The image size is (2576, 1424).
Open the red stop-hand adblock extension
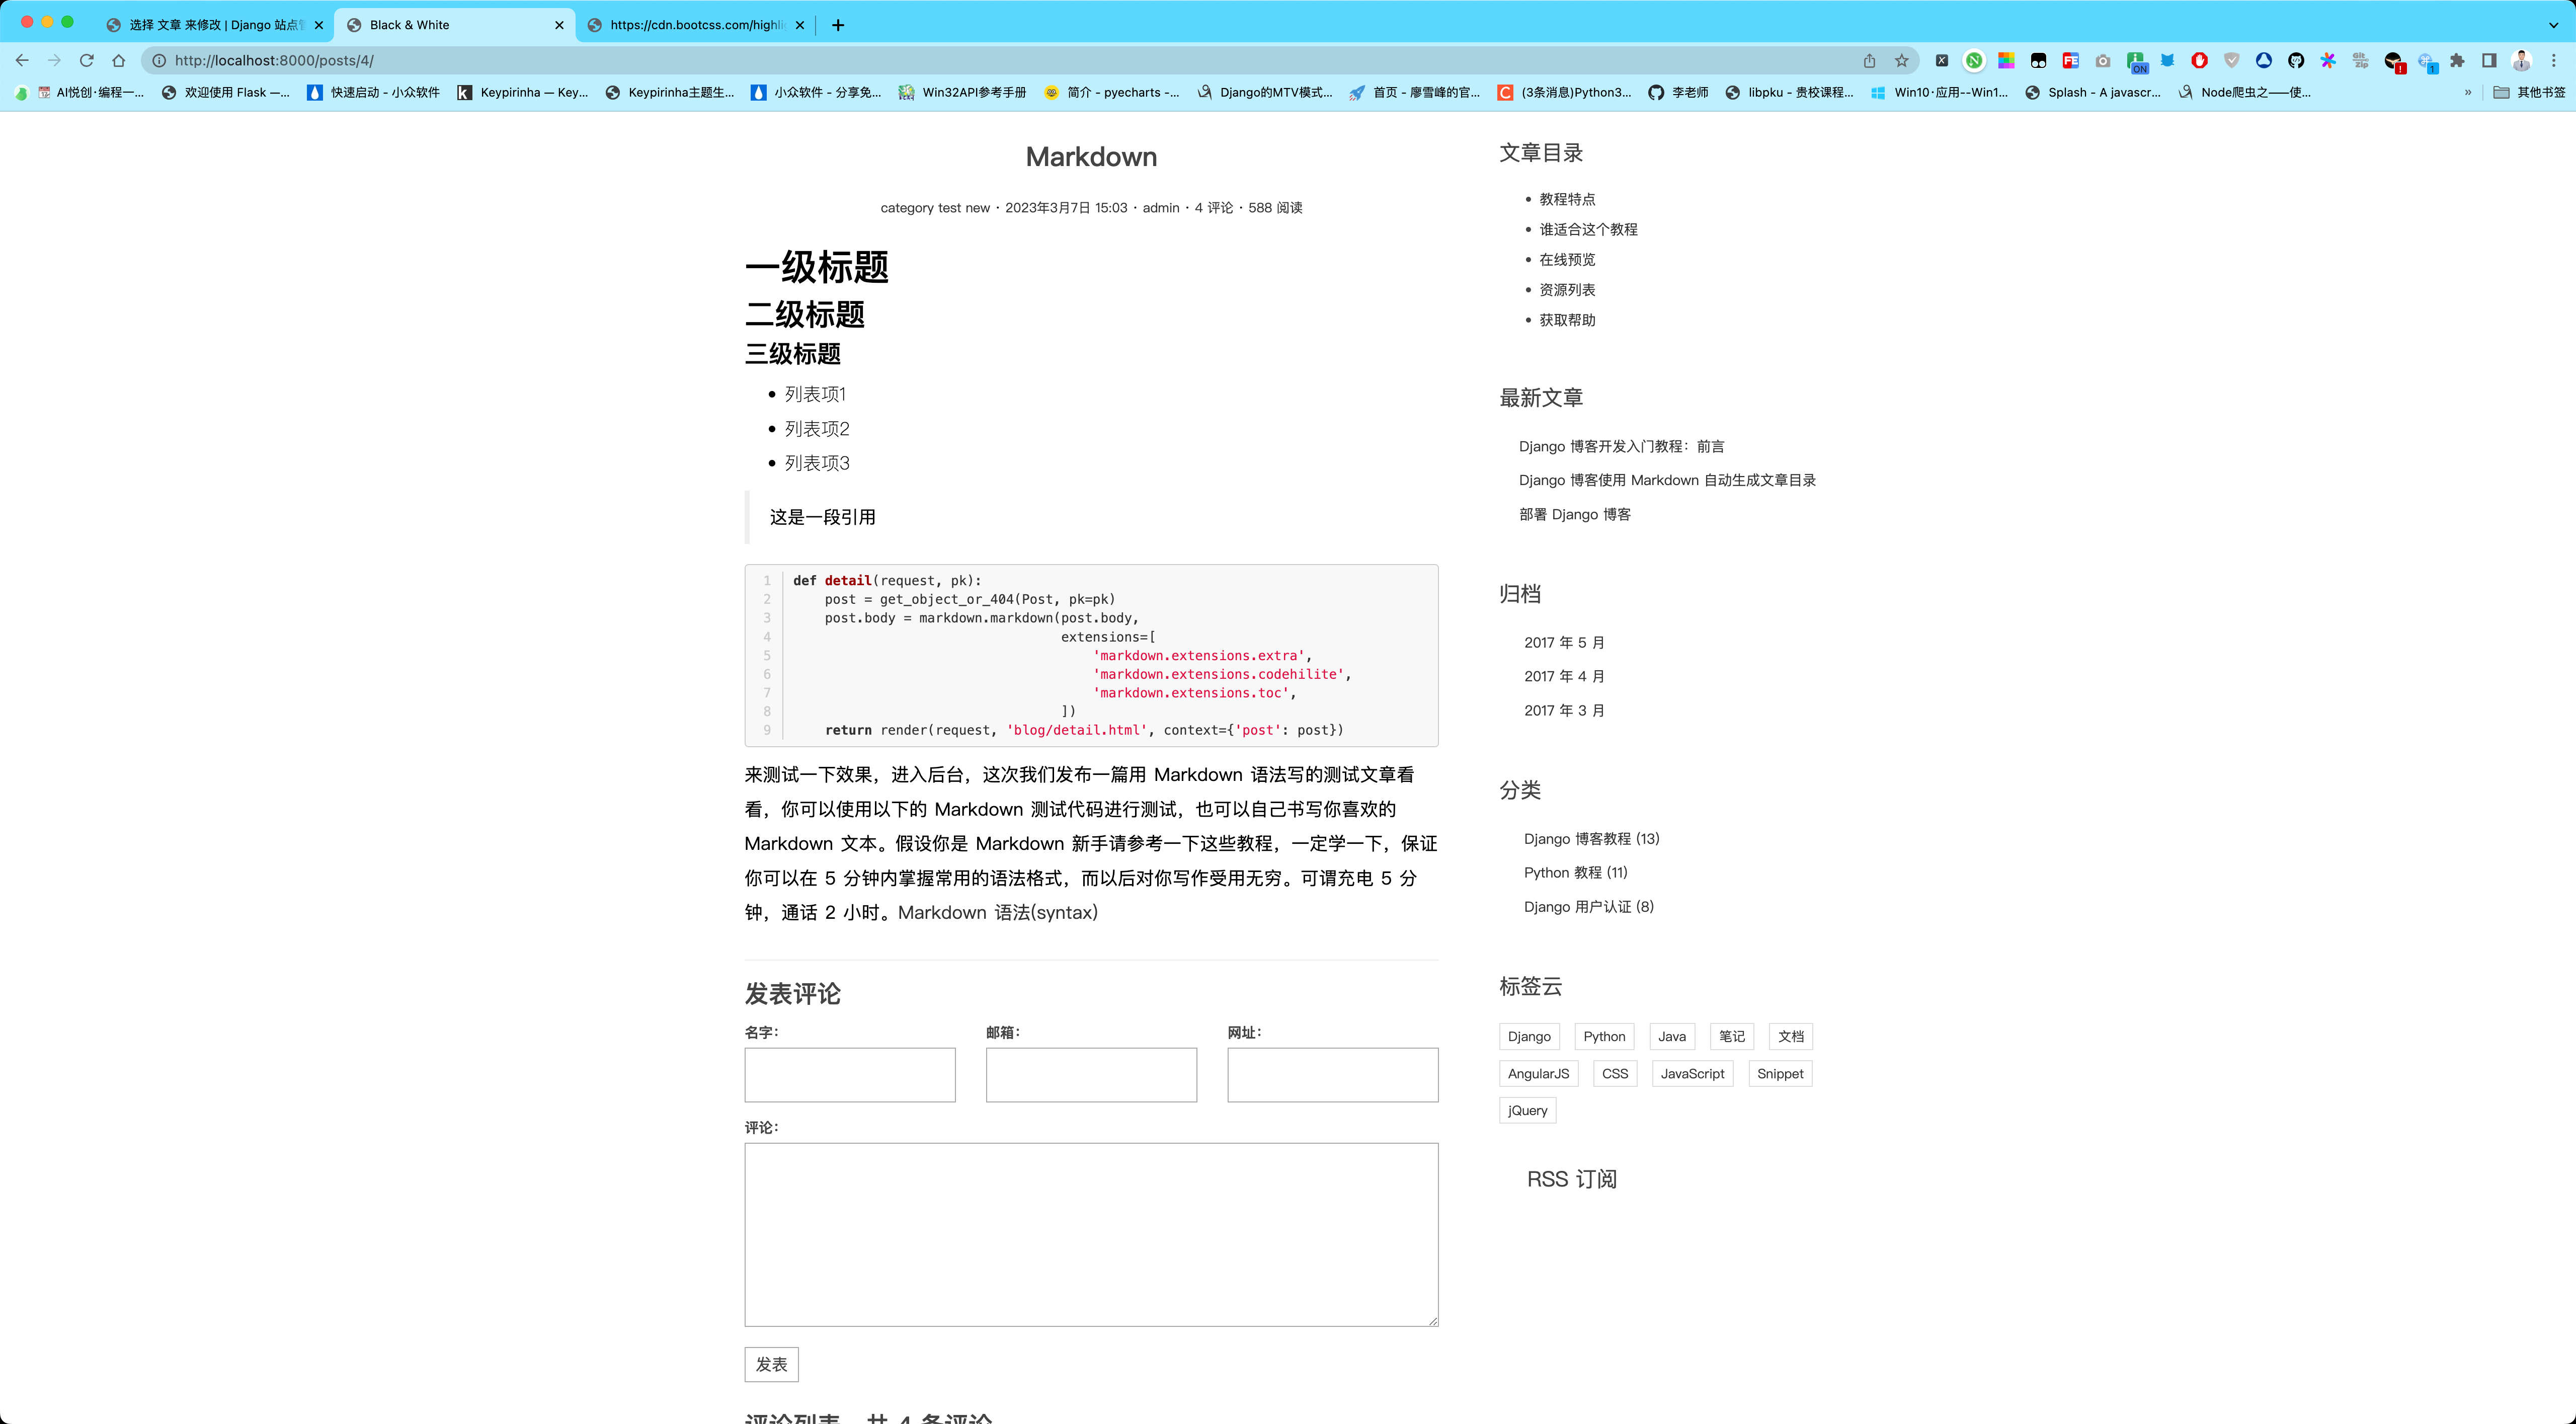point(2199,60)
